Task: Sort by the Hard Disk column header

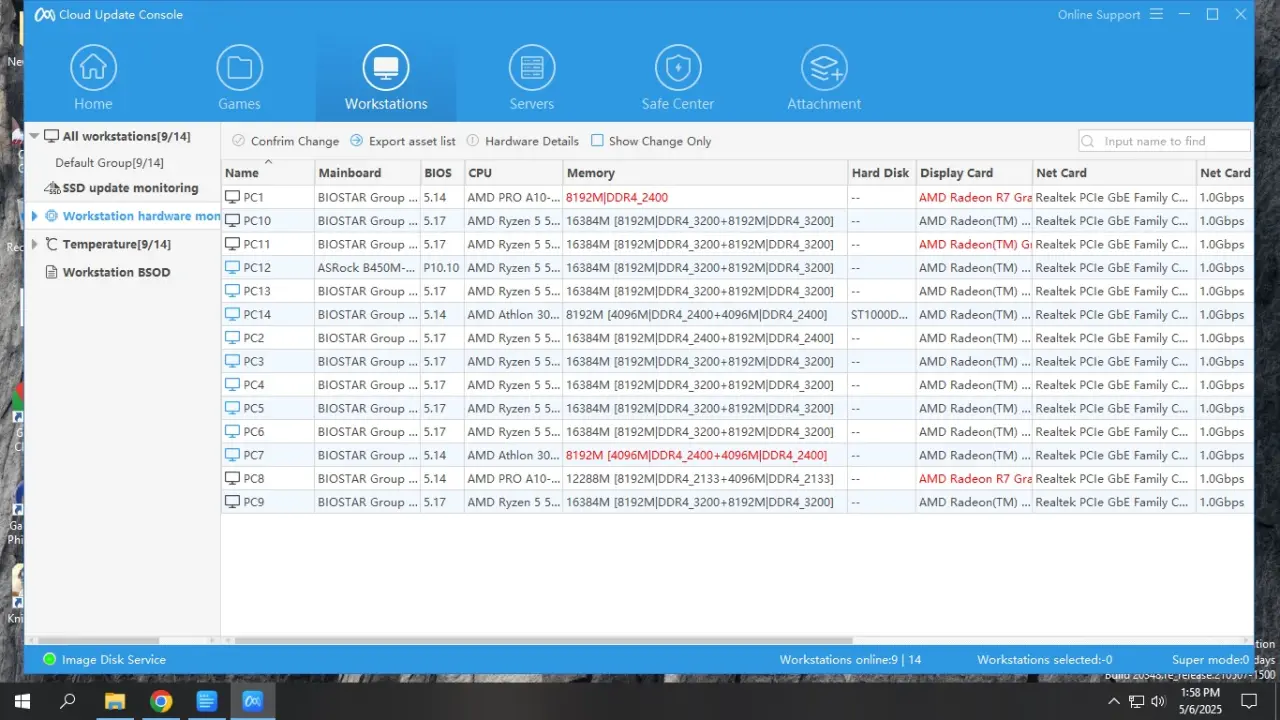Action: point(881,173)
